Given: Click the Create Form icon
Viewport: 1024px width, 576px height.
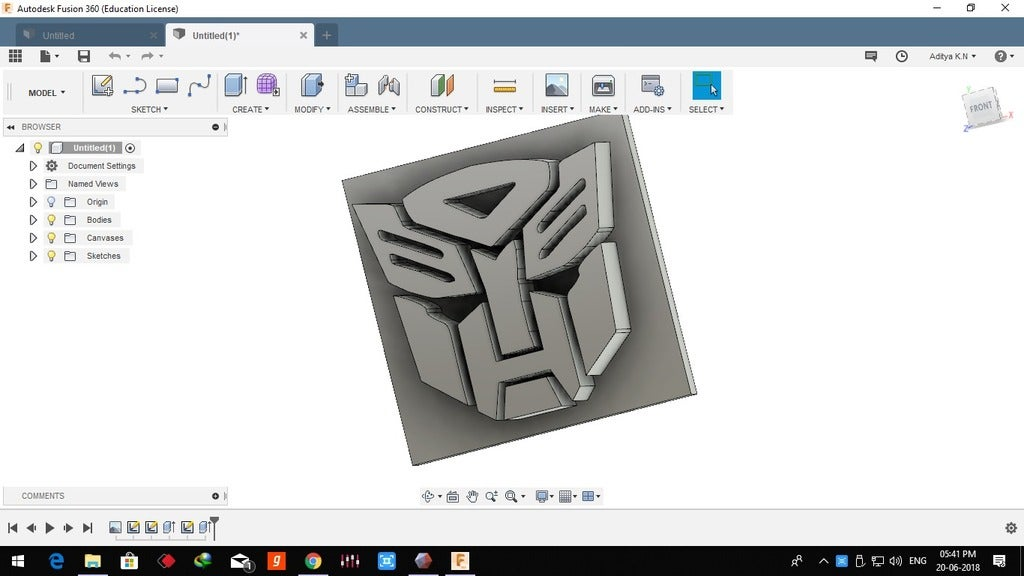Looking at the screenshot, I should pos(267,86).
